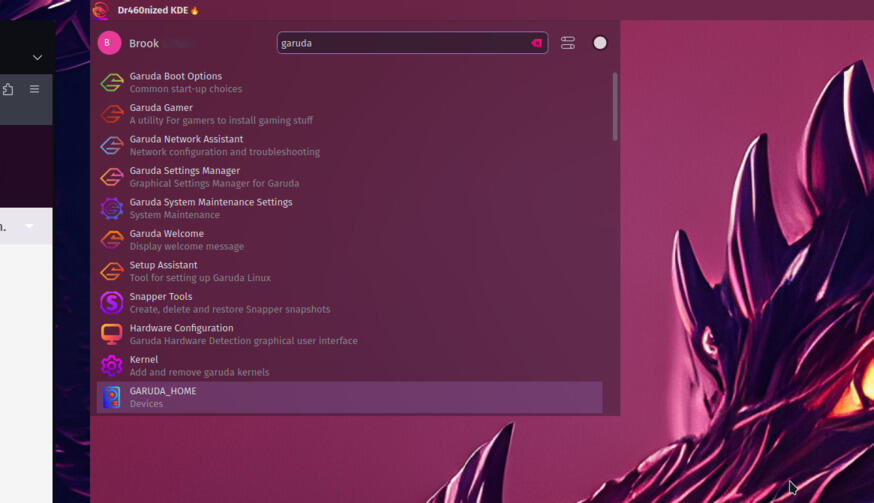Screen dimensions: 874x503
Task: Click the Brook user avatar
Action: coord(109,43)
